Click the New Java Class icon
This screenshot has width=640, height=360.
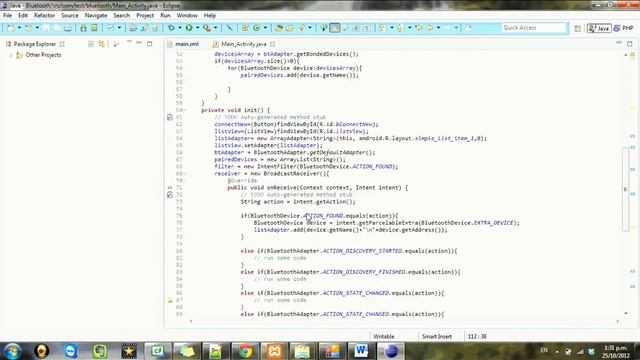point(257,28)
